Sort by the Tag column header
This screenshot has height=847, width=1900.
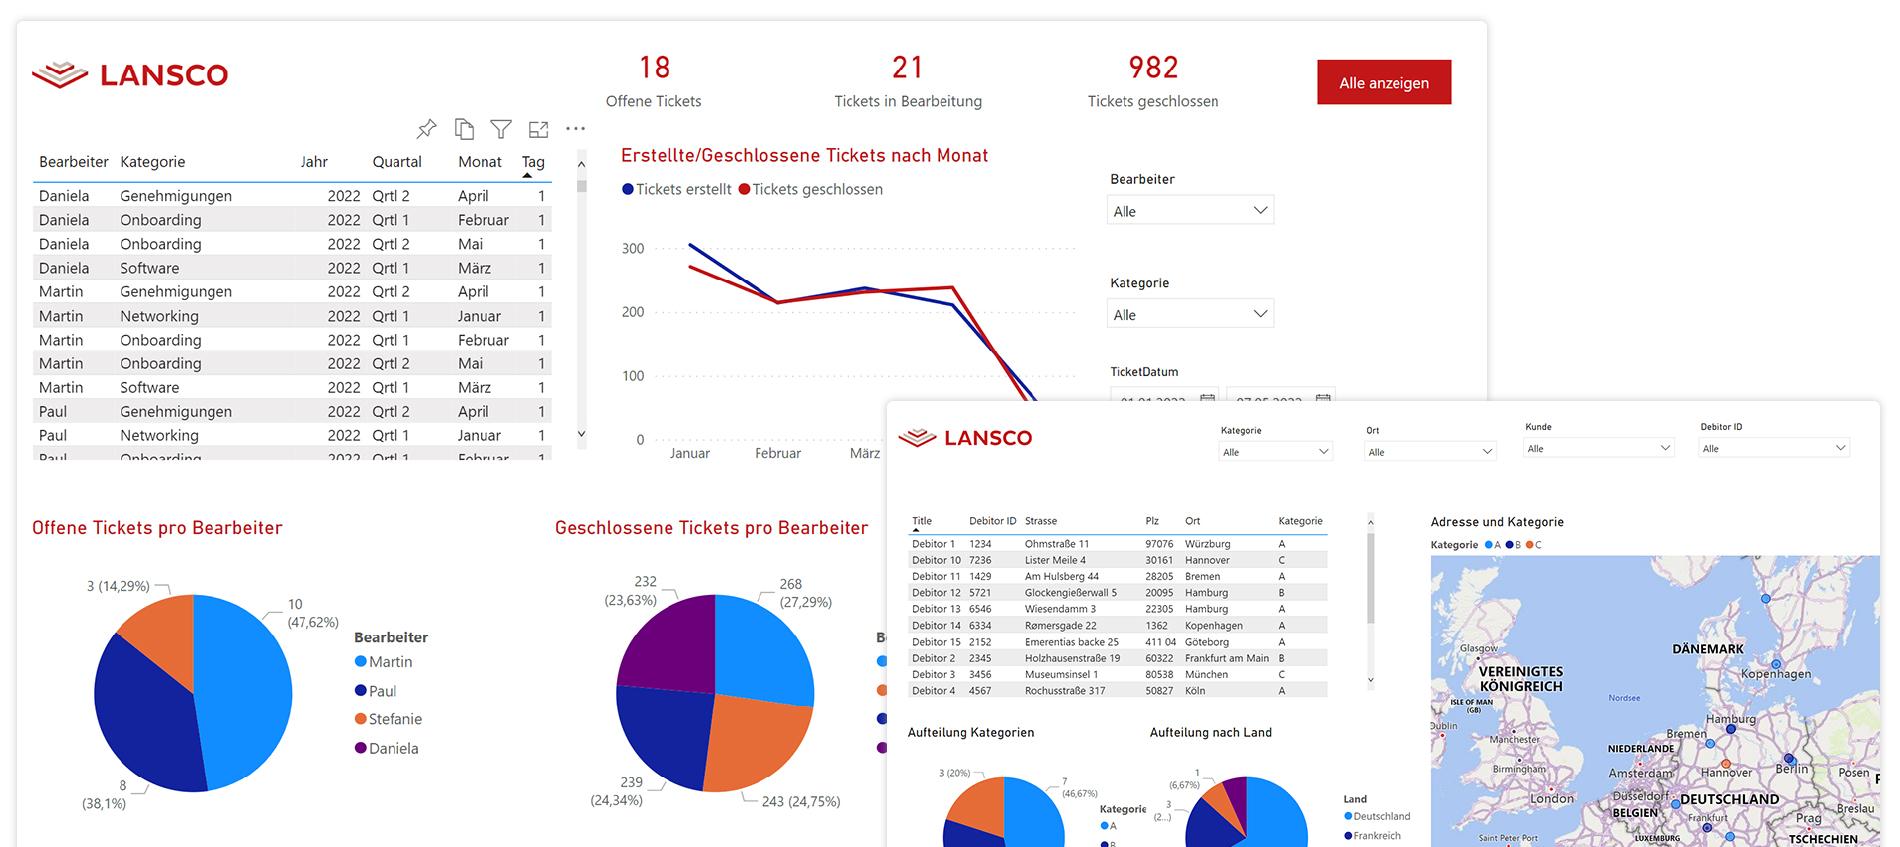[533, 162]
